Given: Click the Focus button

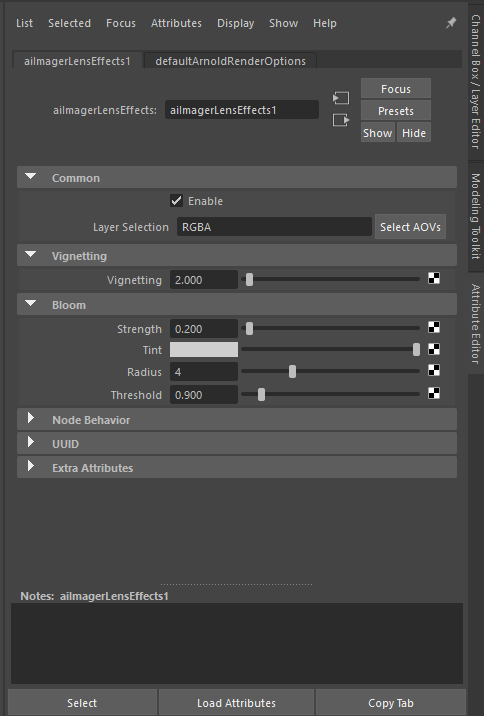Looking at the screenshot, I should point(396,89).
